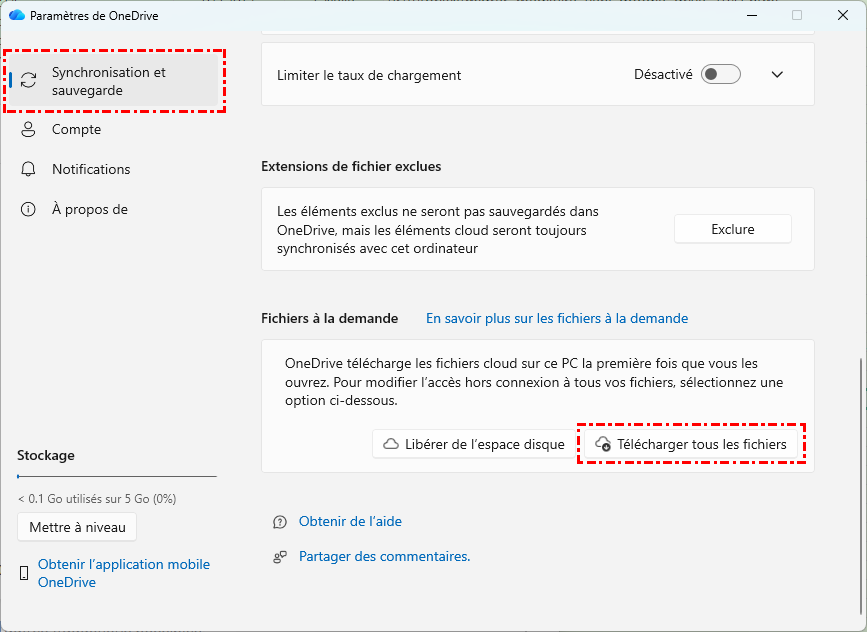This screenshot has height=632, width=867.
Task: Open the Notifications section
Action: coord(91,169)
